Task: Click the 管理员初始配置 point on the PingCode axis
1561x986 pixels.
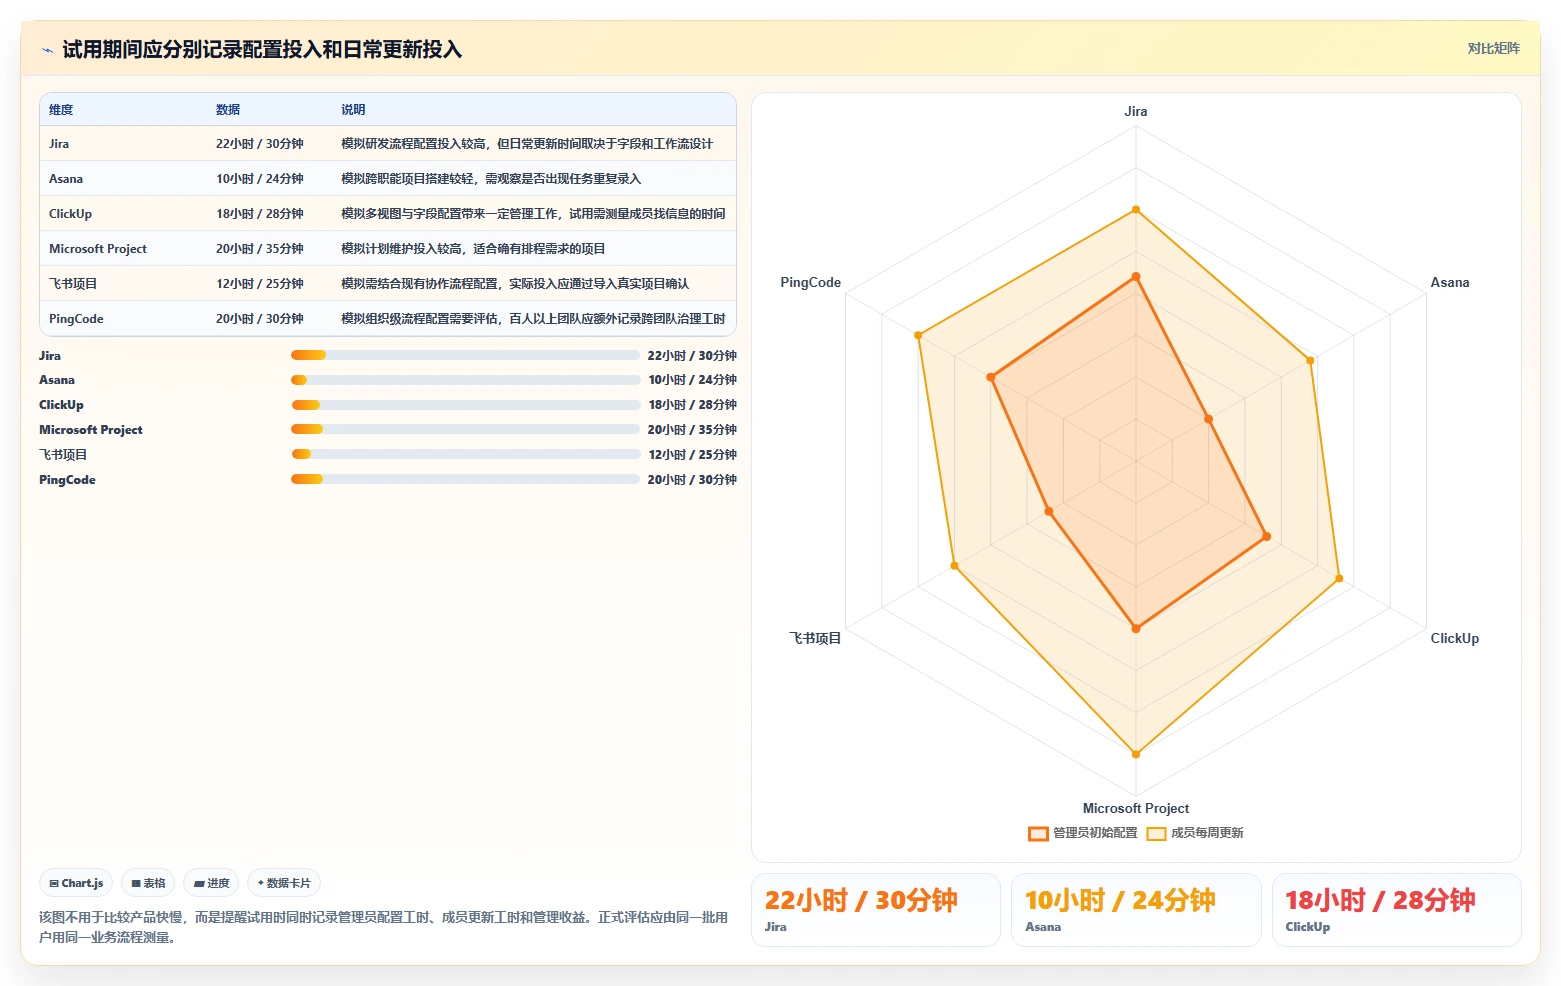Action: pos(991,377)
